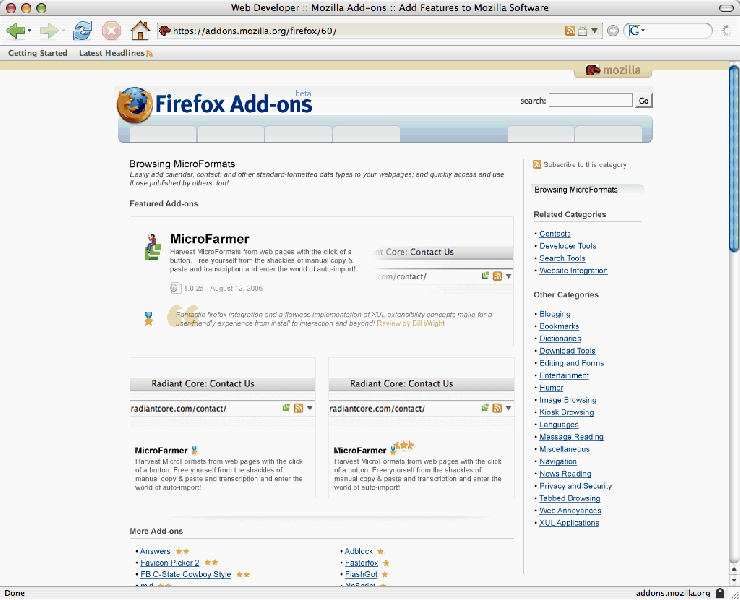The height and width of the screenshot is (600, 740).
Task: Click the featured MicroFarmer heading
Action: [x=210, y=239]
